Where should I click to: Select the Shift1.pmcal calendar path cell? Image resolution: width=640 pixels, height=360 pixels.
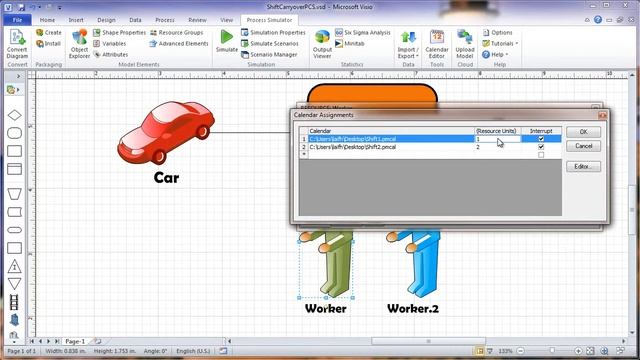391,139
